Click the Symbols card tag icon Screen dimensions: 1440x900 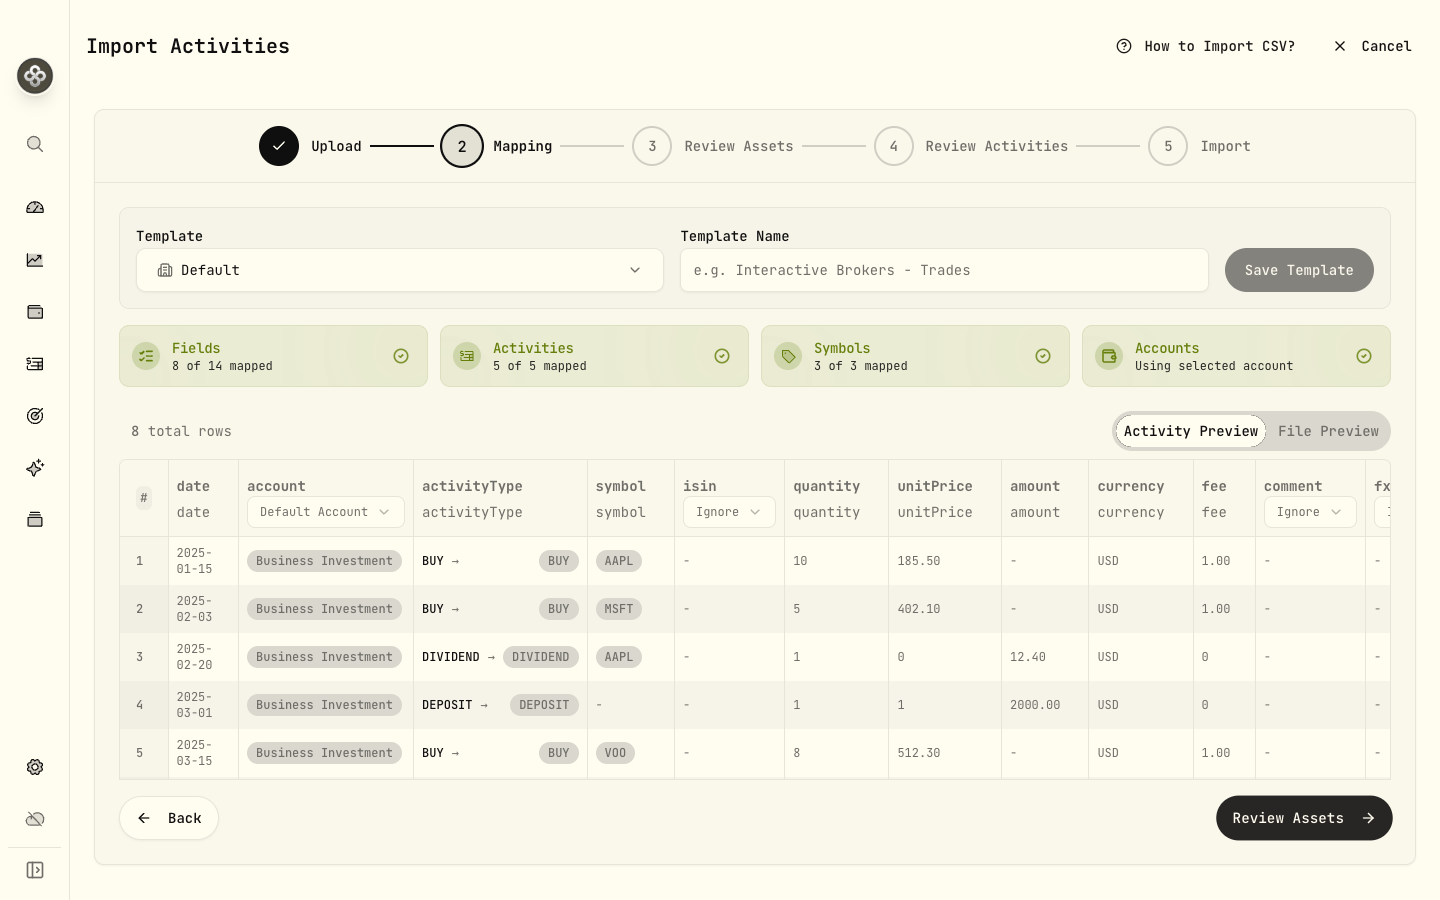tap(788, 356)
